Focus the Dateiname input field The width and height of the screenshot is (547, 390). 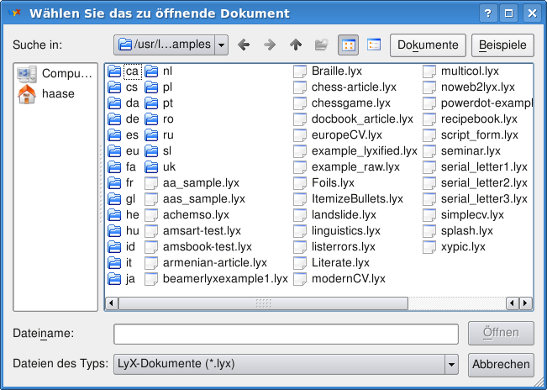point(286,334)
